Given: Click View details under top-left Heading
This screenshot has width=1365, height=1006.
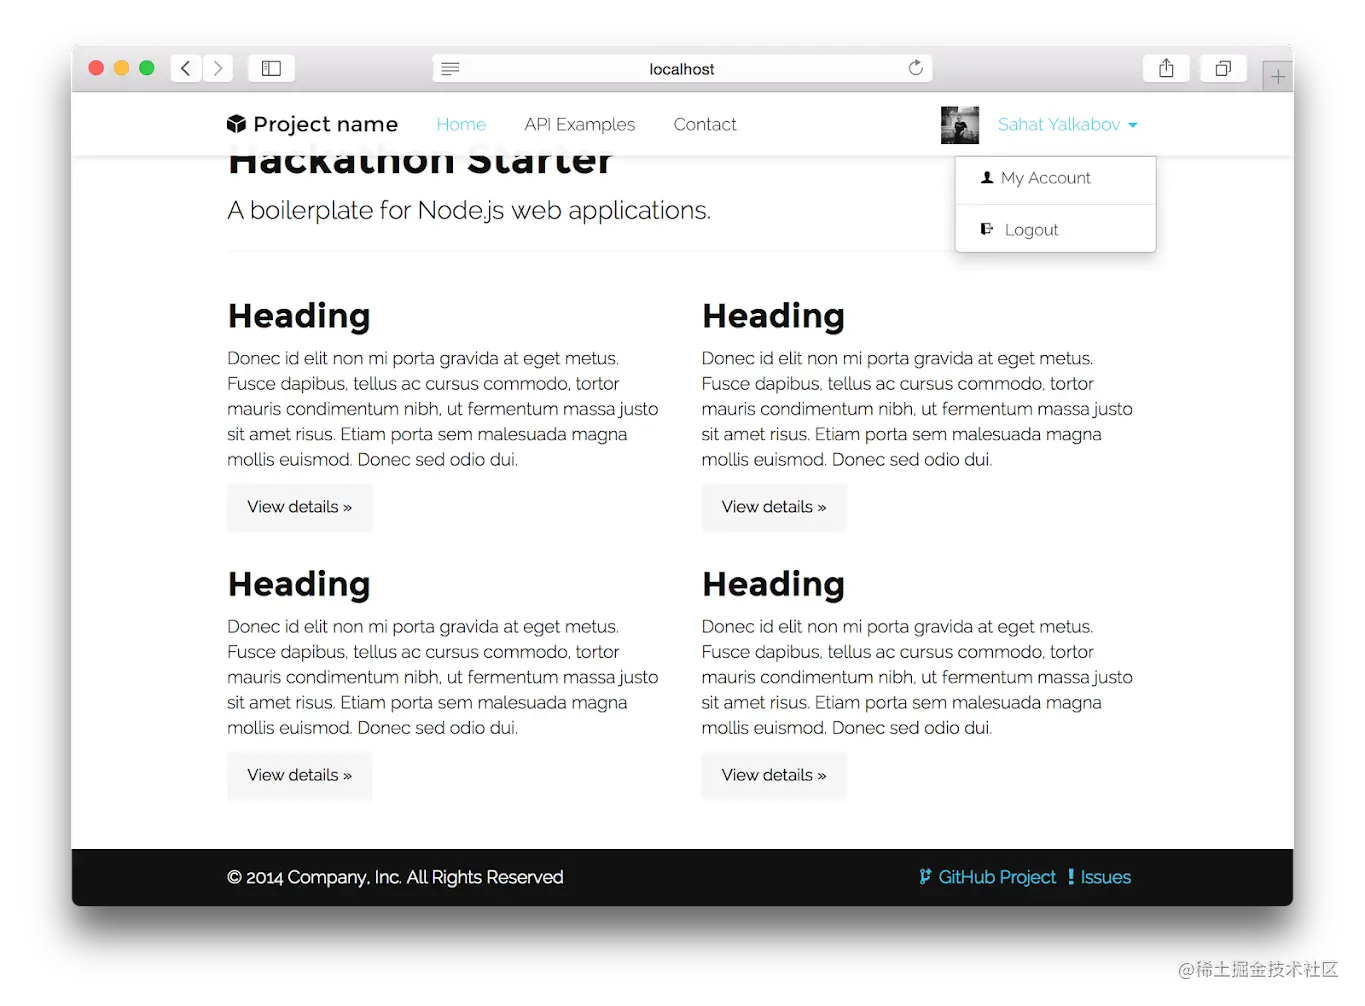Looking at the screenshot, I should click(300, 507).
